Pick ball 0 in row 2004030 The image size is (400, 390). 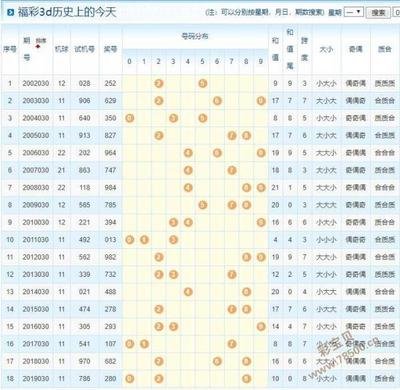(130, 118)
